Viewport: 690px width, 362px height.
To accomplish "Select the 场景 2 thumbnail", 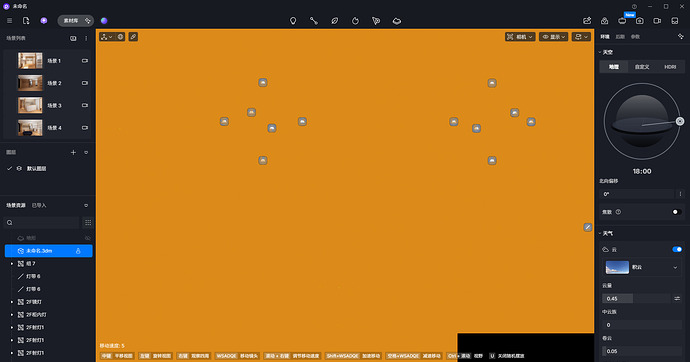I will pyautogui.click(x=30, y=83).
